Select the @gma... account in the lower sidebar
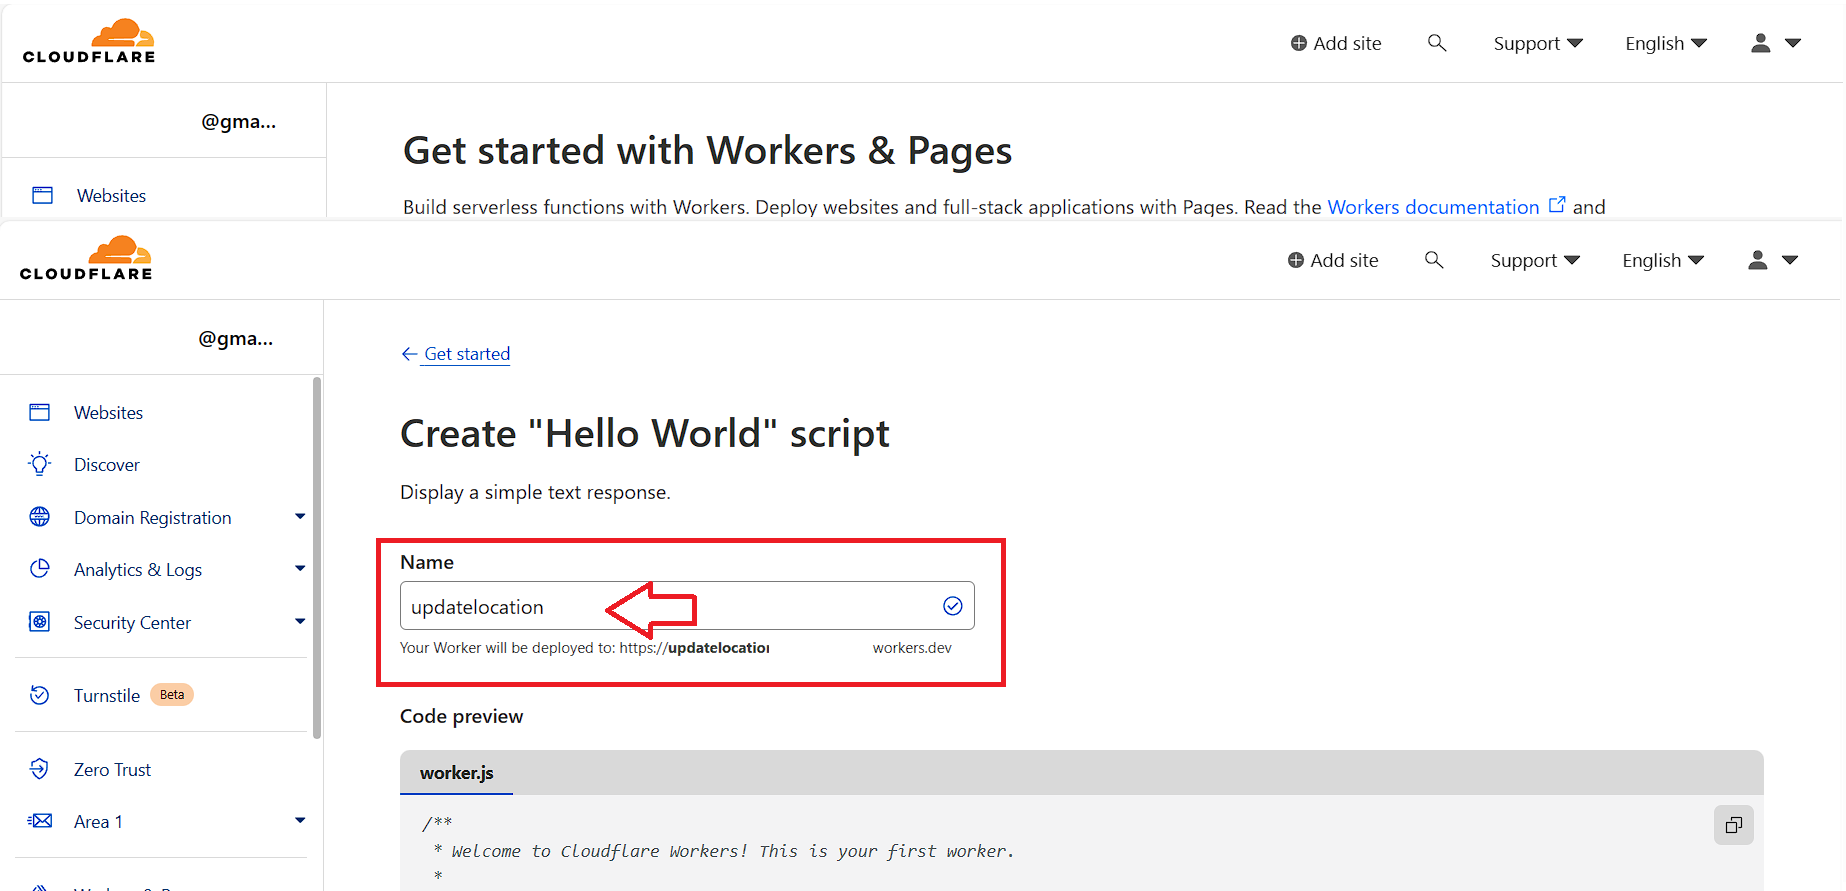The image size is (1846, 891). (x=235, y=338)
